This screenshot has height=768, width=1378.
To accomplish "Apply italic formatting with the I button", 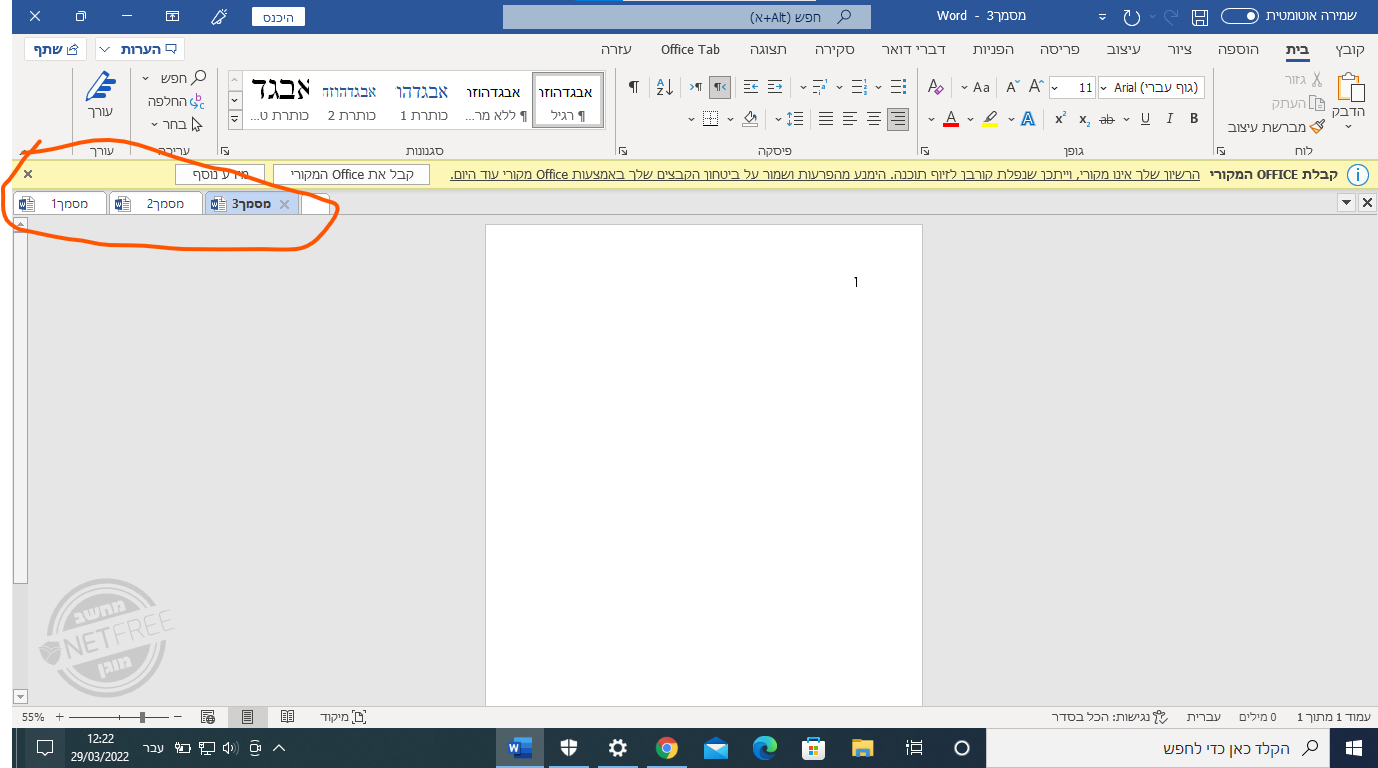I will click(x=1169, y=119).
